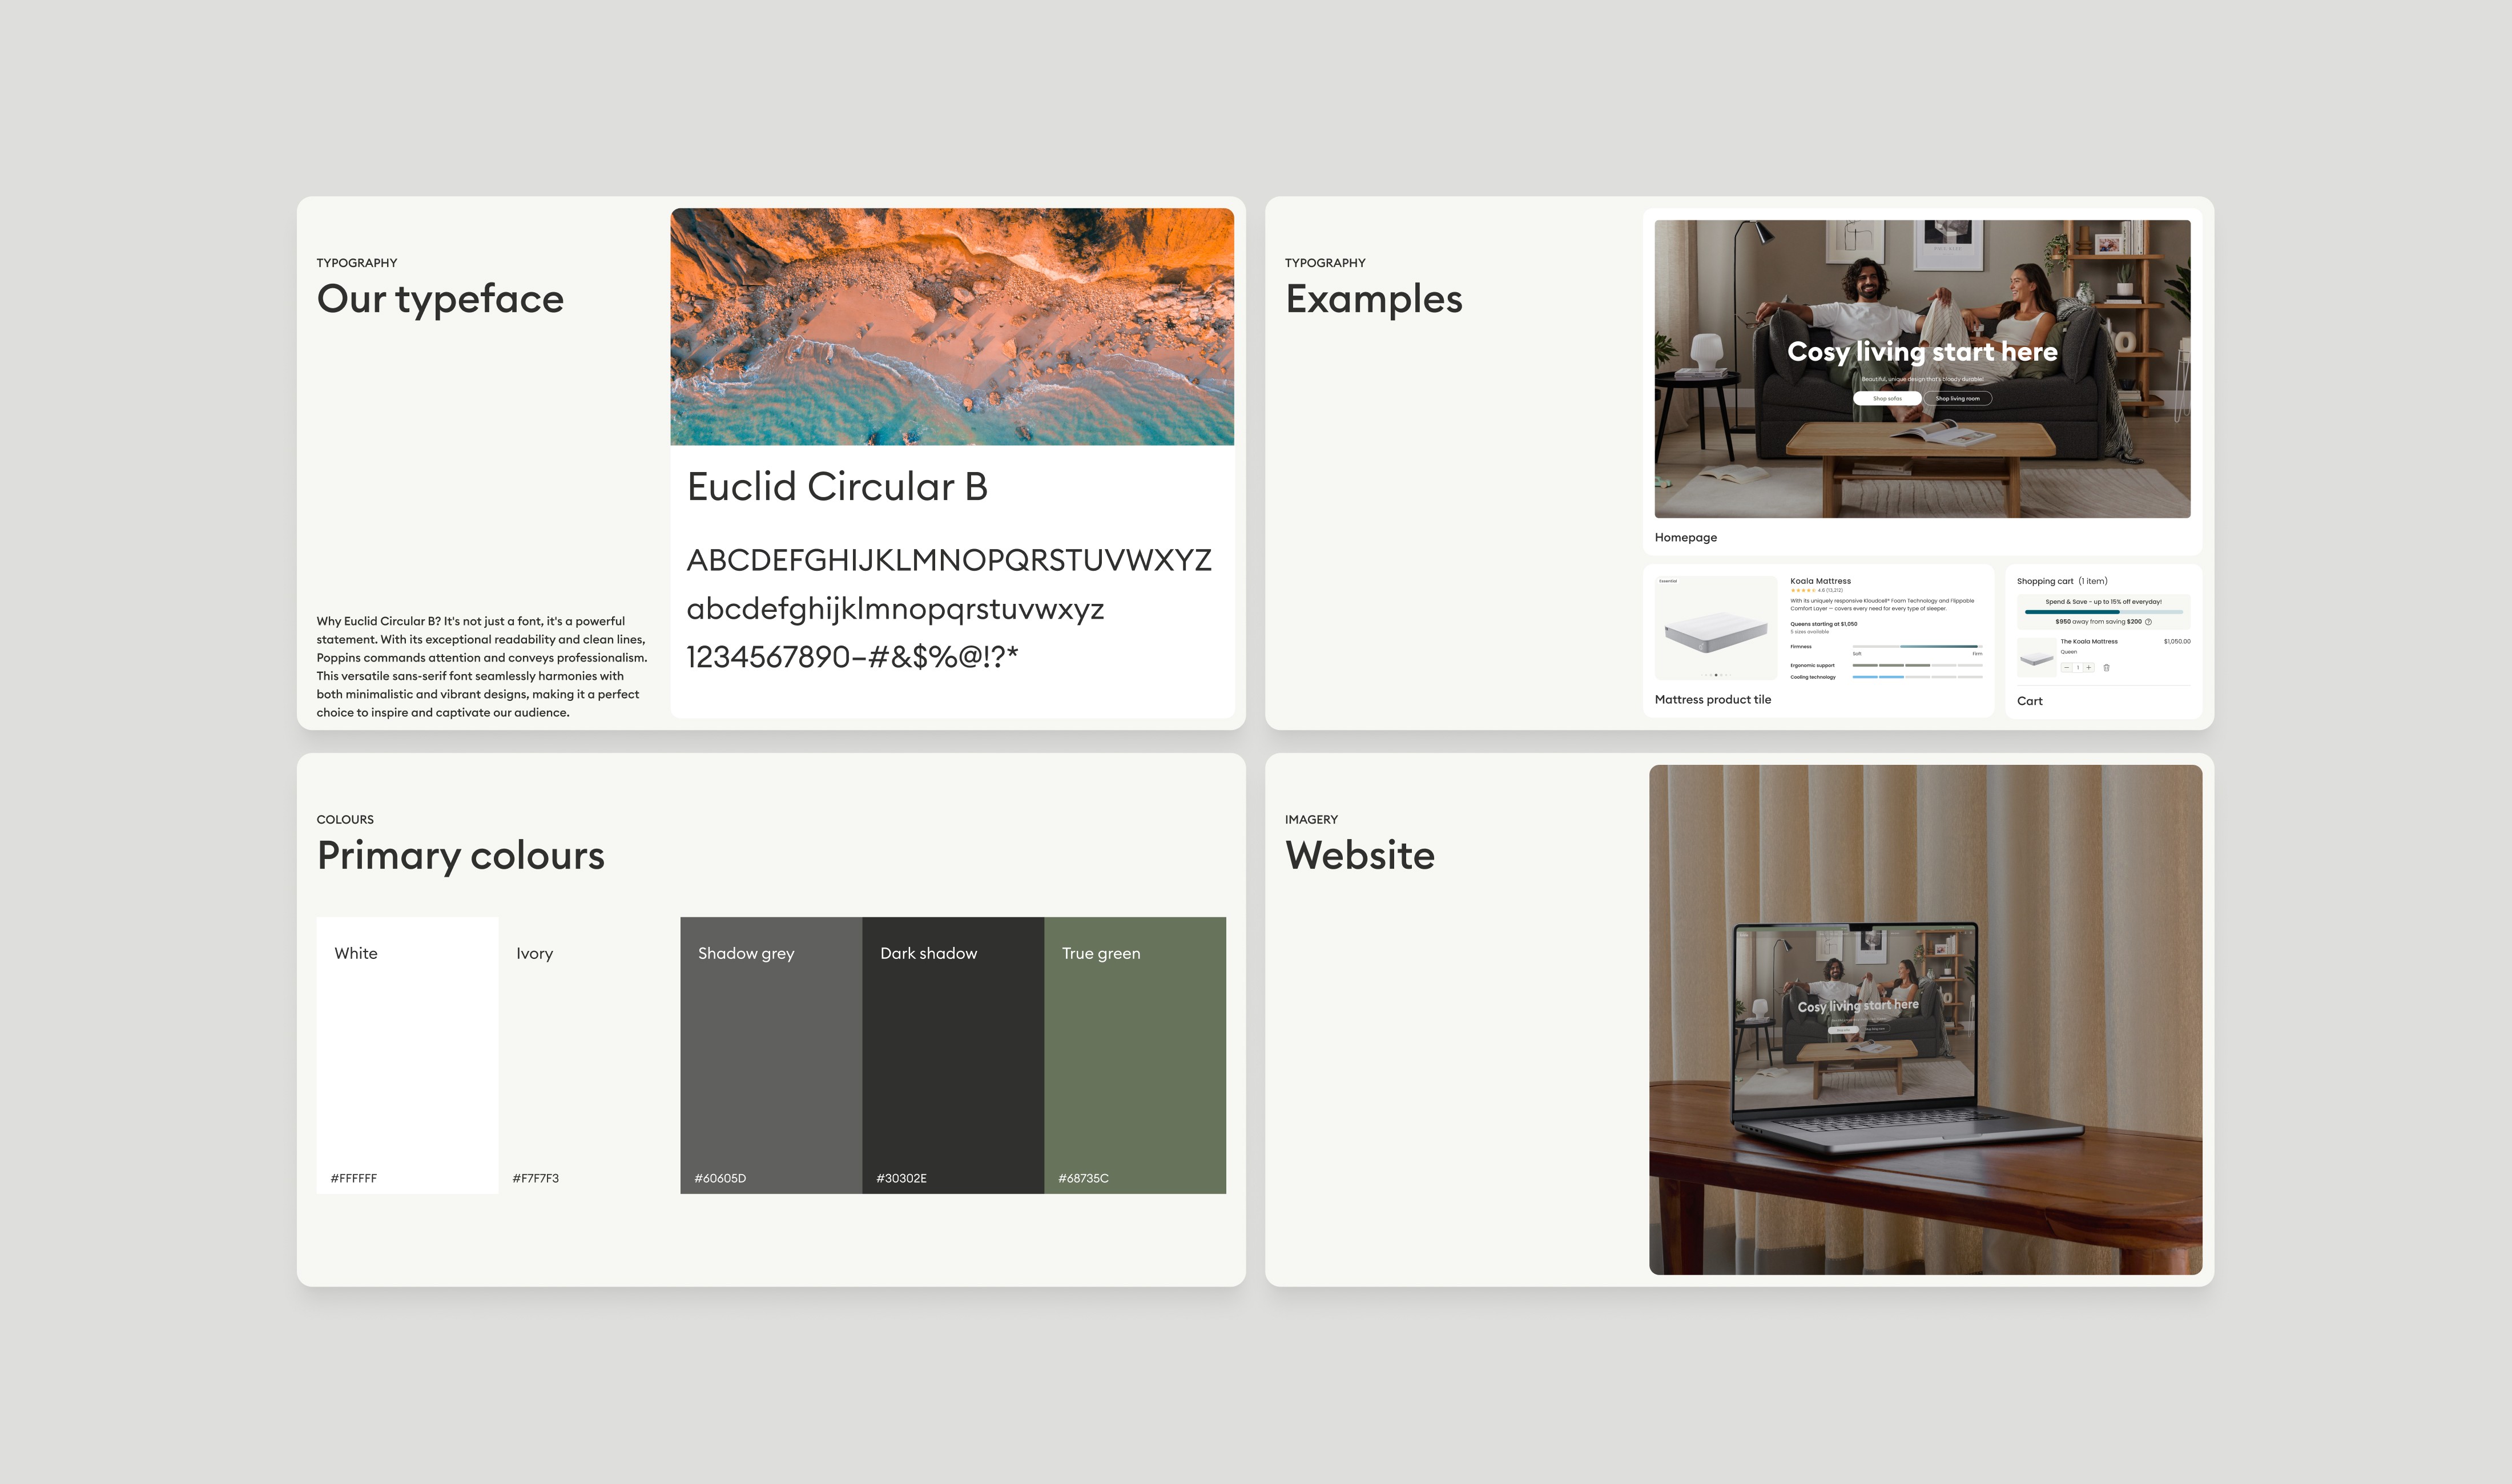The width and height of the screenshot is (2512, 1484).
Task: Click the Essential badge on the product tile
Action: point(1668,581)
